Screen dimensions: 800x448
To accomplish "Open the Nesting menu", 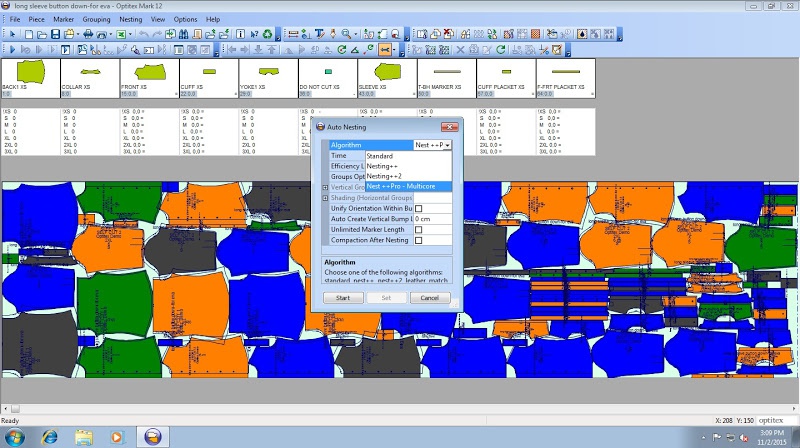I will (131, 19).
